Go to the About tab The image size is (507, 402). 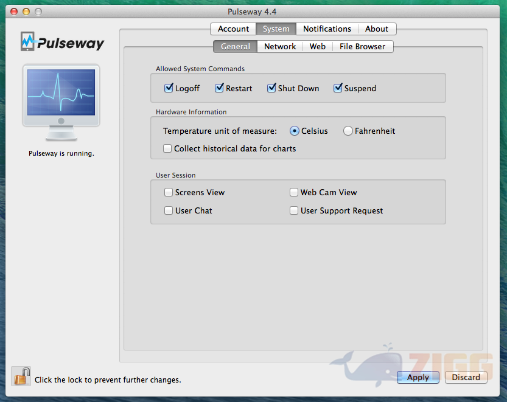pos(377,29)
